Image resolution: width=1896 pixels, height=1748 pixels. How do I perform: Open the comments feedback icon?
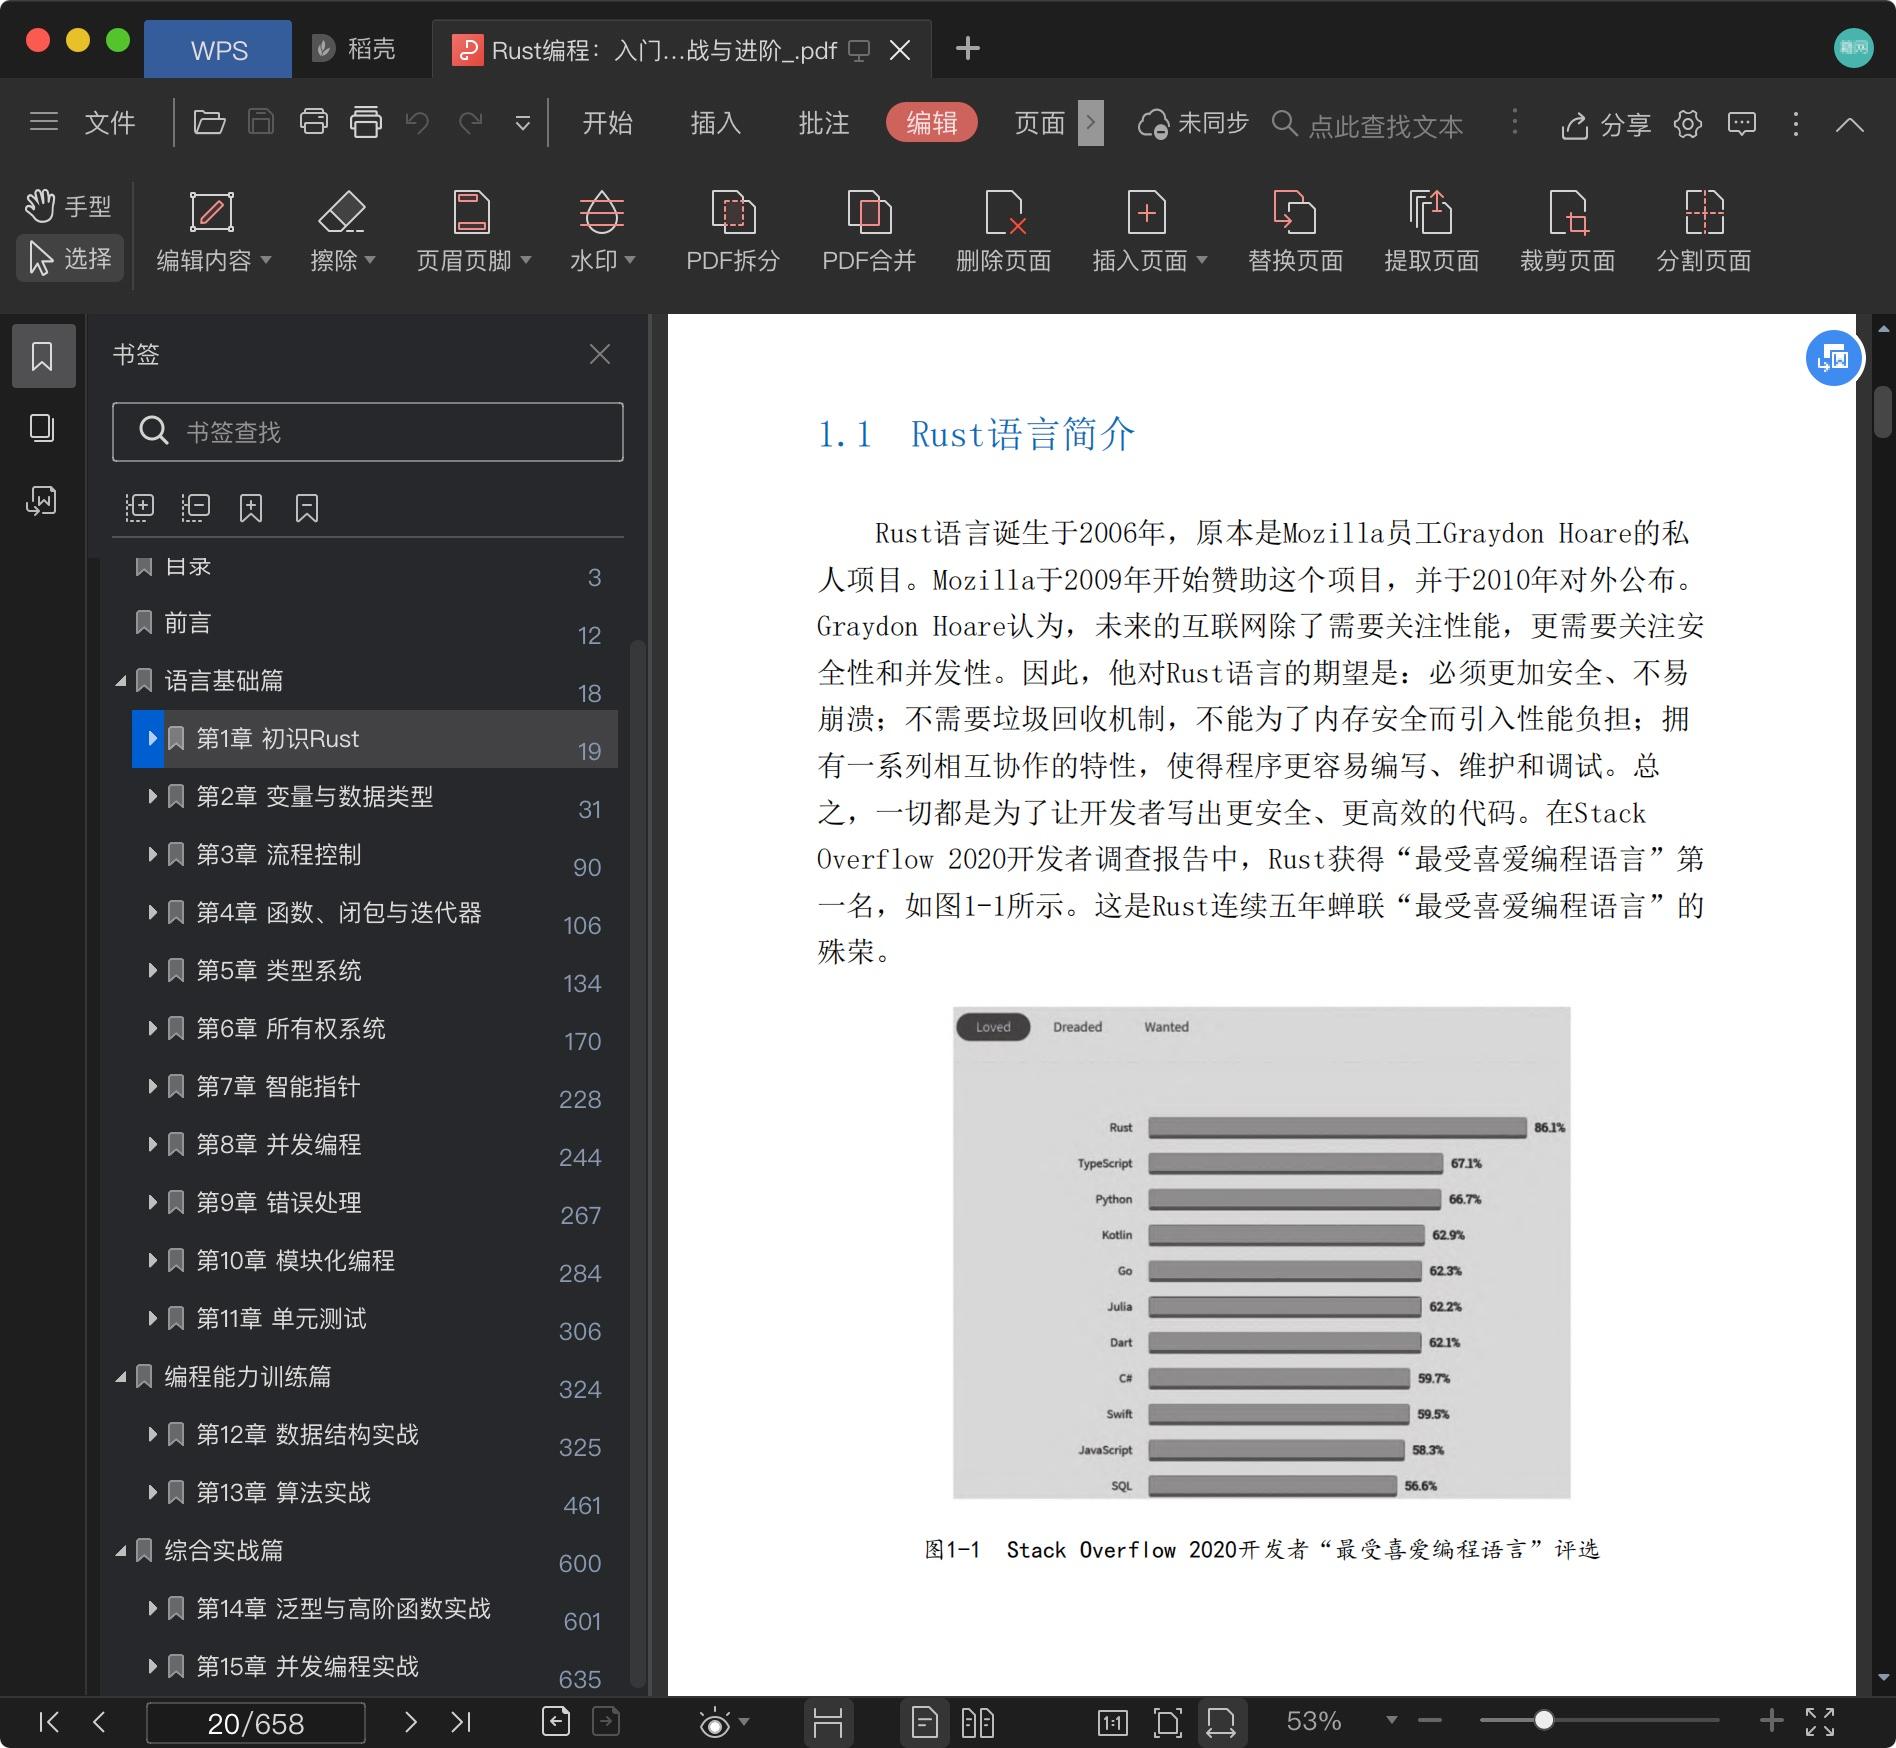pos(1742,124)
